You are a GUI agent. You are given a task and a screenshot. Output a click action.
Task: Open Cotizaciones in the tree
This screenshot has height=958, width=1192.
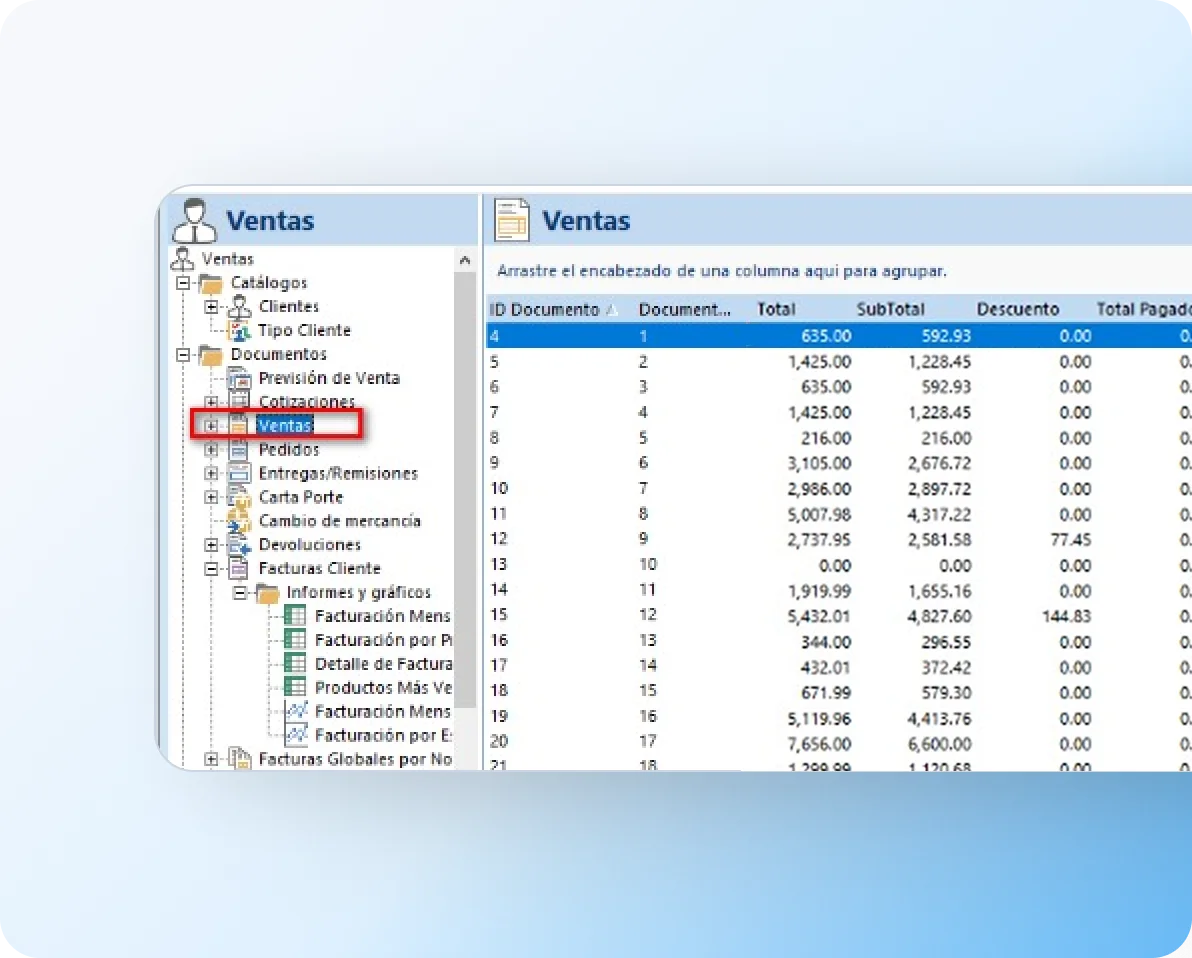click(x=306, y=402)
